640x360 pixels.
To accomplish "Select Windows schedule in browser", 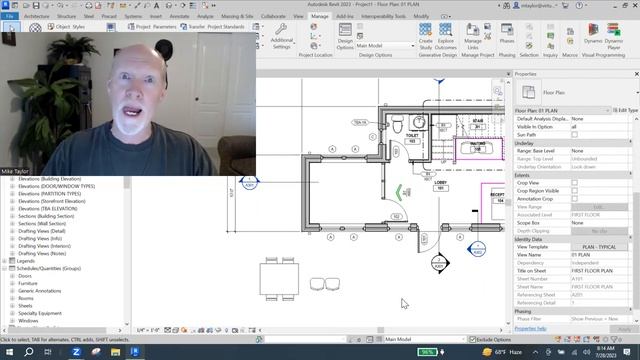I will click(x=28, y=321).
